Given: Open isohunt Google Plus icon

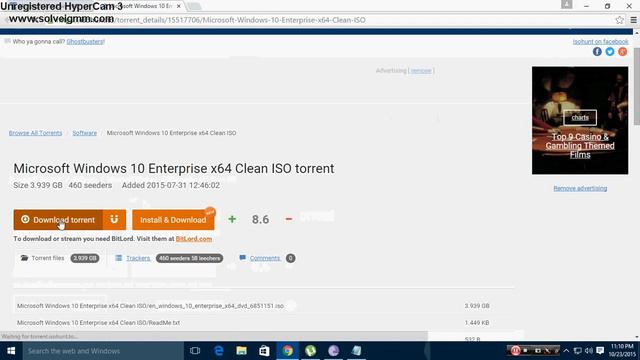Looking at the screenshot, I should [622, 51].
